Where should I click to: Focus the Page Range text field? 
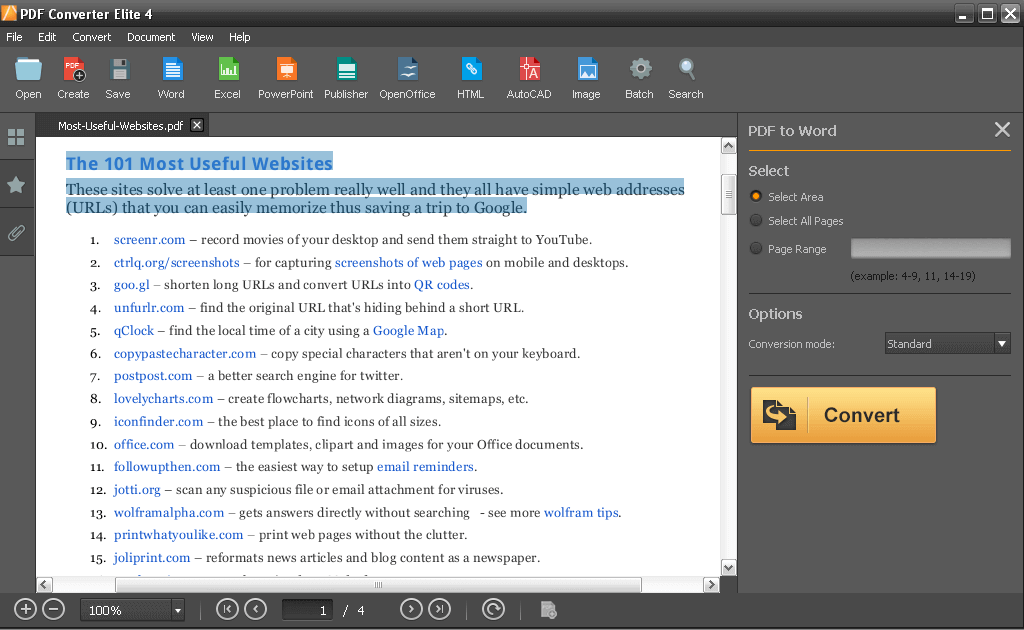point(931,248)
